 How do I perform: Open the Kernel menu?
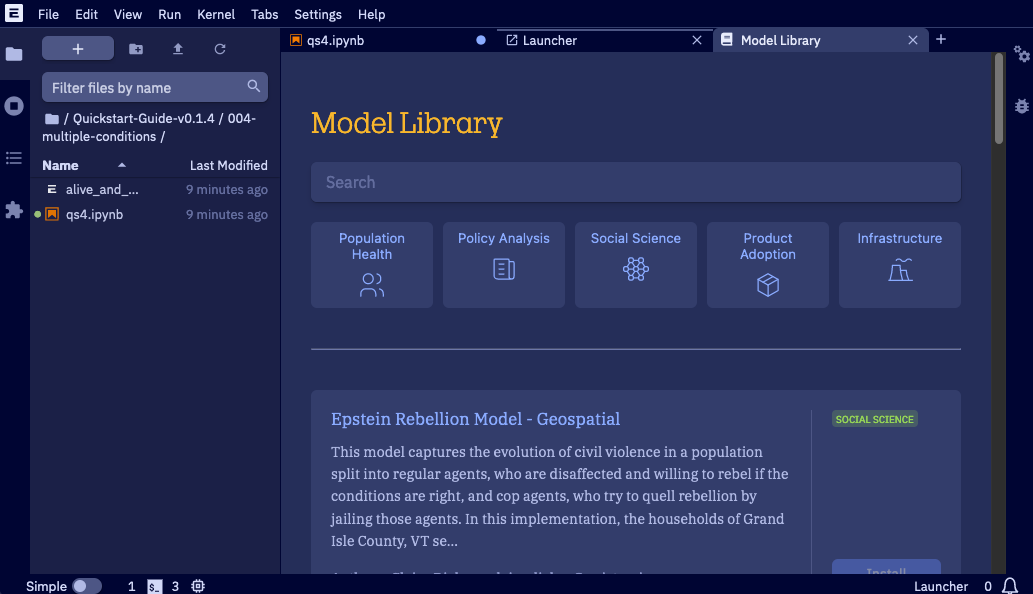point(215,14)
